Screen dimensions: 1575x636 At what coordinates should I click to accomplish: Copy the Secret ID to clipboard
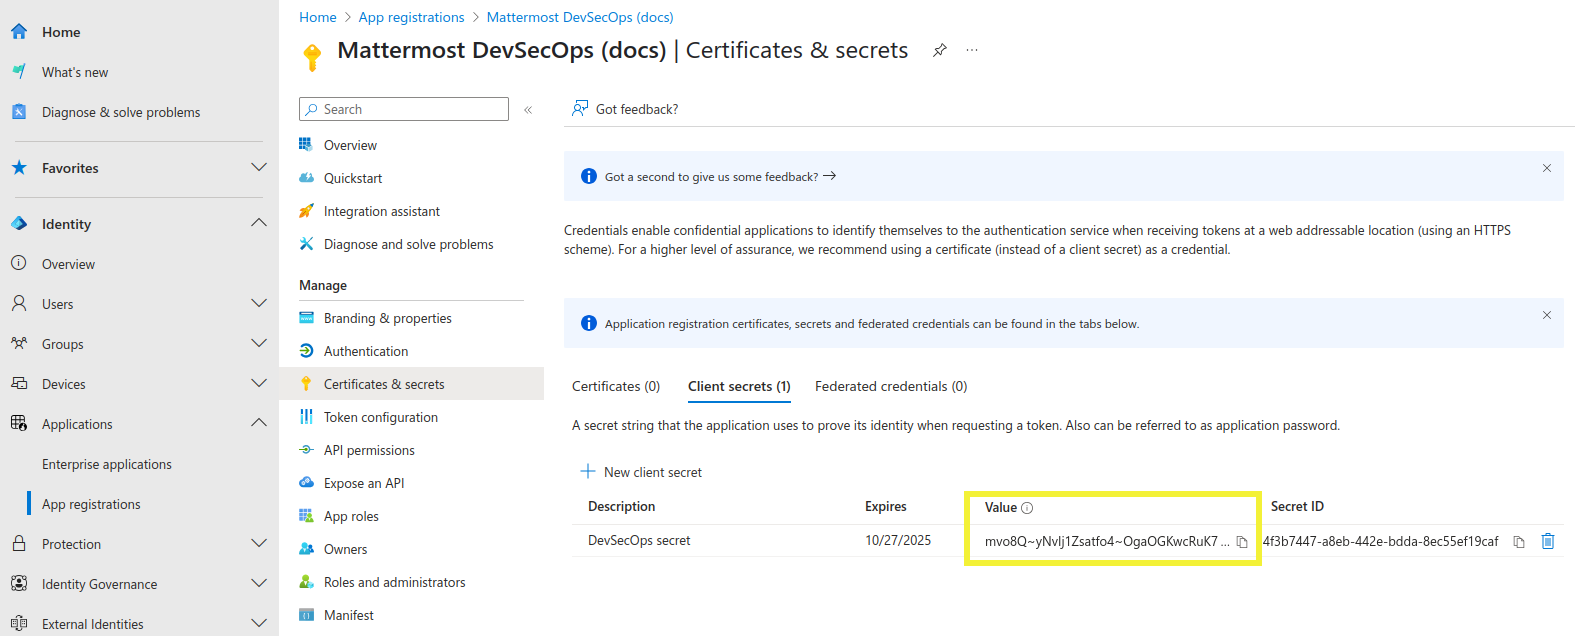point(1518,542)
